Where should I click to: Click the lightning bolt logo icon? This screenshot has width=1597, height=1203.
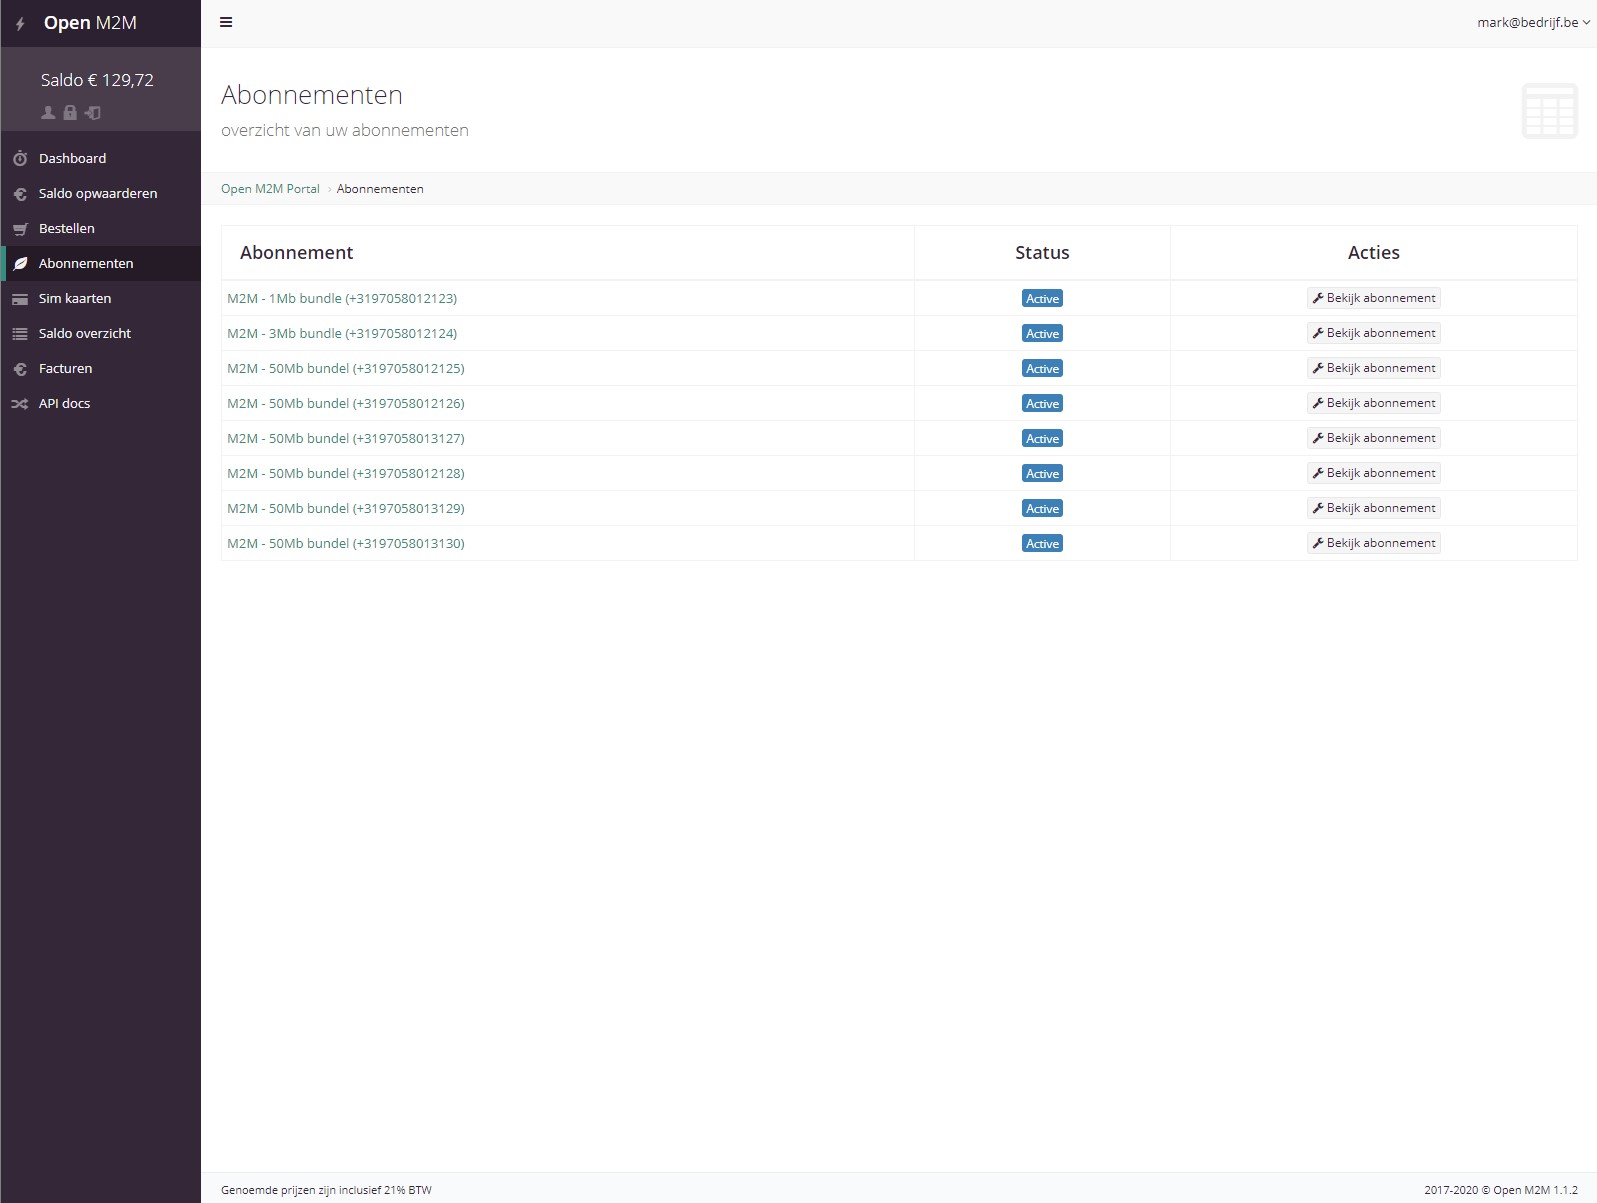pyautogui.click(x=20, y=24)
